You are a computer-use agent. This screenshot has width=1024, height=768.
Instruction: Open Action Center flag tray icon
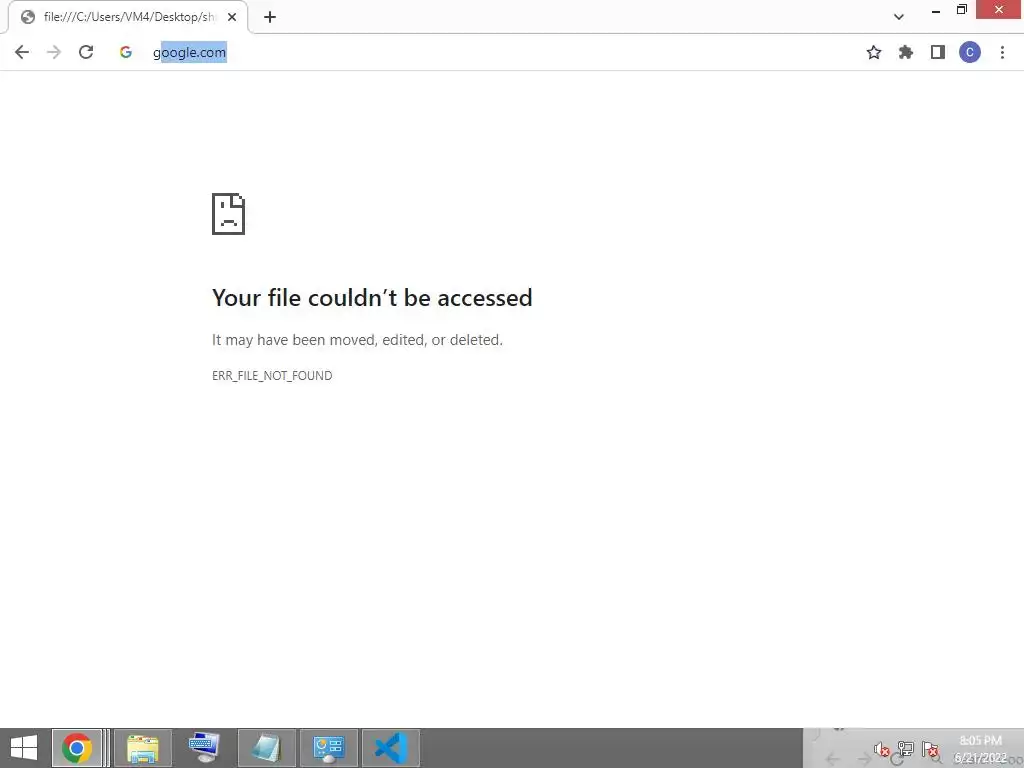[930, 749]
